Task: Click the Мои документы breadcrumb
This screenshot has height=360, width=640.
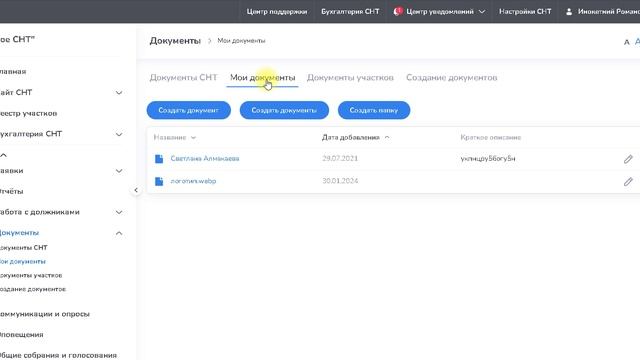Action: coord(241,41)
